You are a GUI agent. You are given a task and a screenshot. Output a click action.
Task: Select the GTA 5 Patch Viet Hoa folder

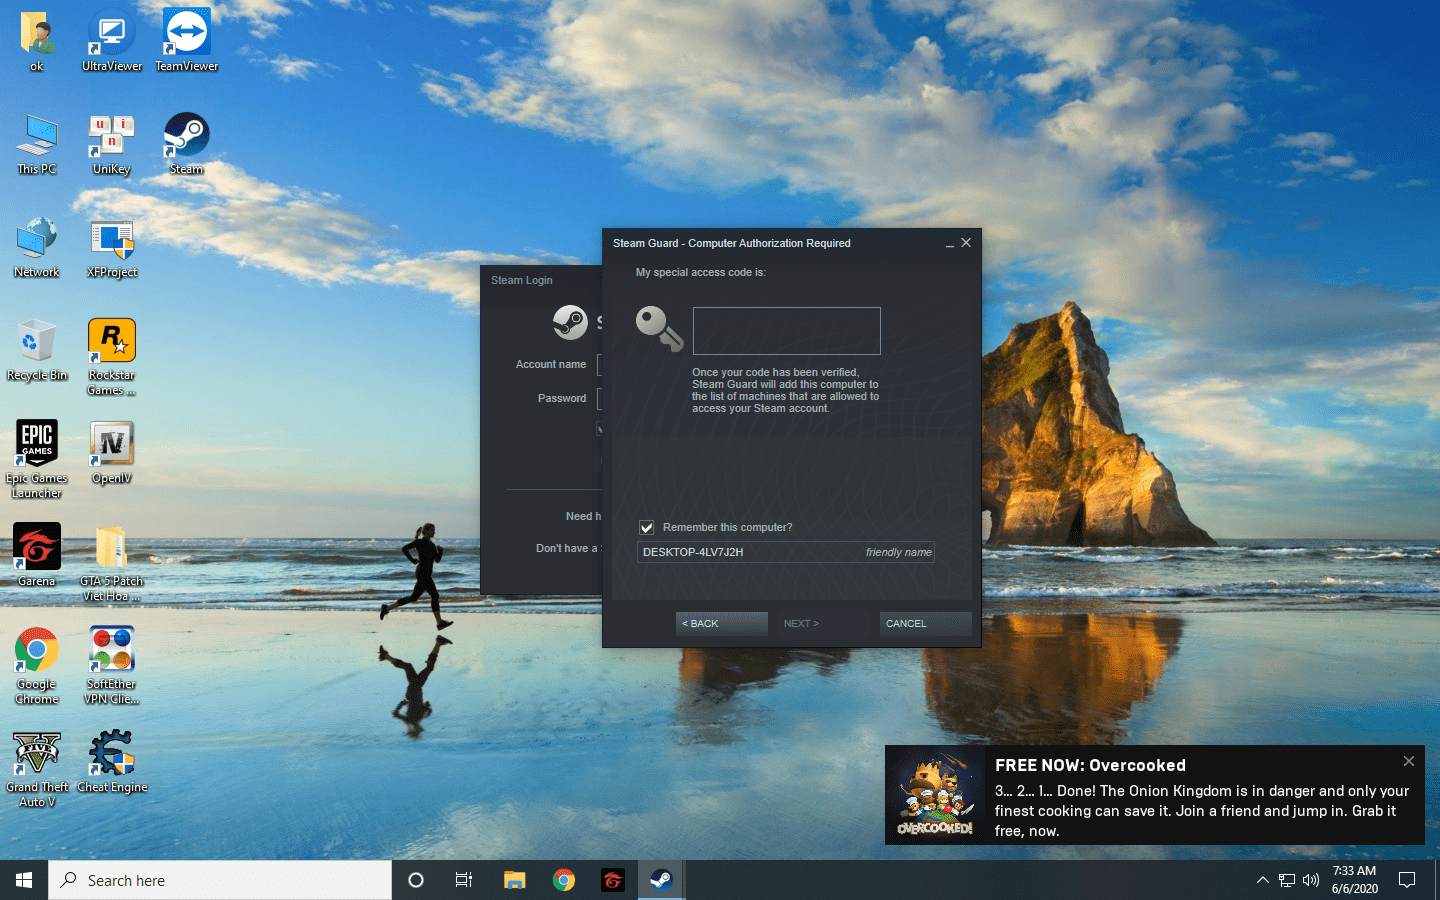[112, 564]
